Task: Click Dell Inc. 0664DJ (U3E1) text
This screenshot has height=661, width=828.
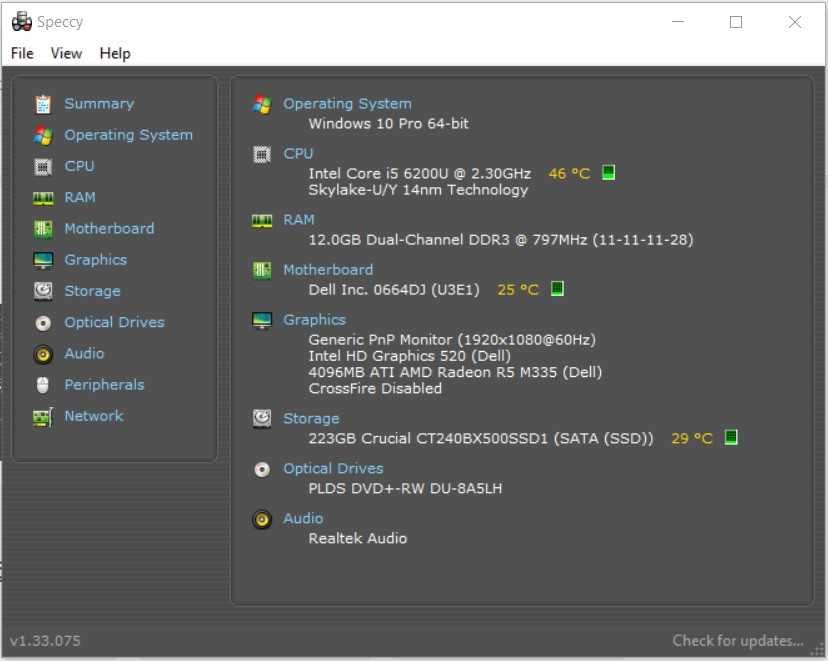Action: point(394,290)
